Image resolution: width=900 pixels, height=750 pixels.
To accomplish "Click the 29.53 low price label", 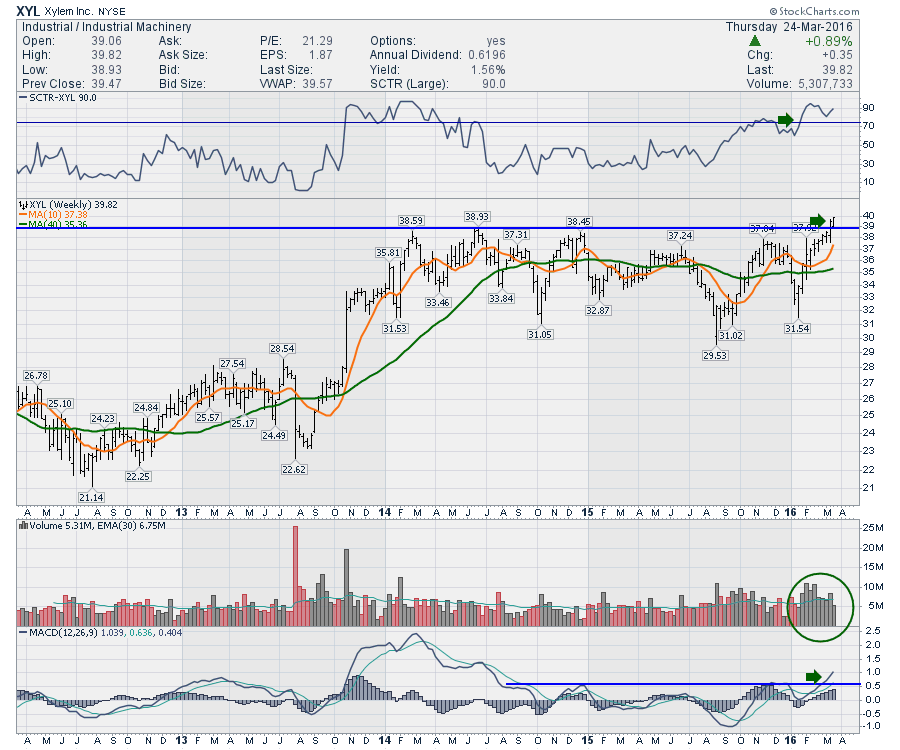I will [x=715, y=355].
